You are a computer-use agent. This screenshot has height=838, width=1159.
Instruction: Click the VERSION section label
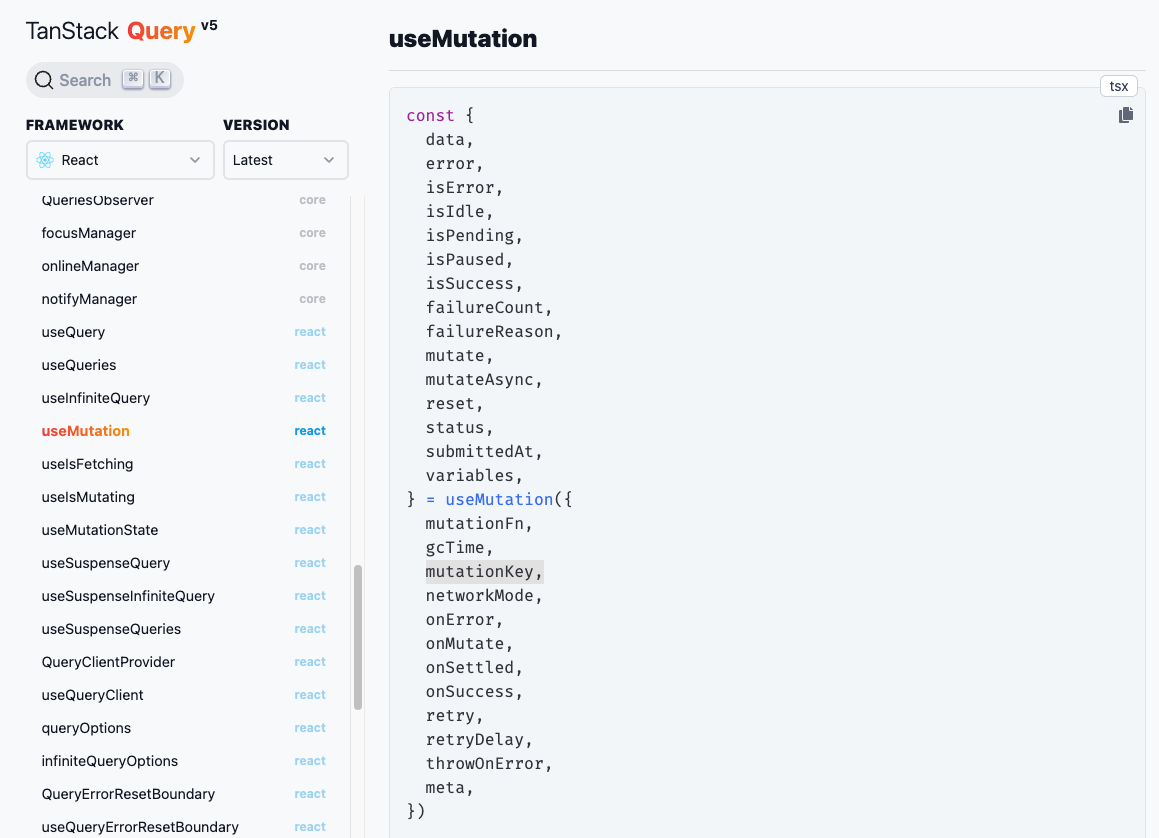point(256,125)
